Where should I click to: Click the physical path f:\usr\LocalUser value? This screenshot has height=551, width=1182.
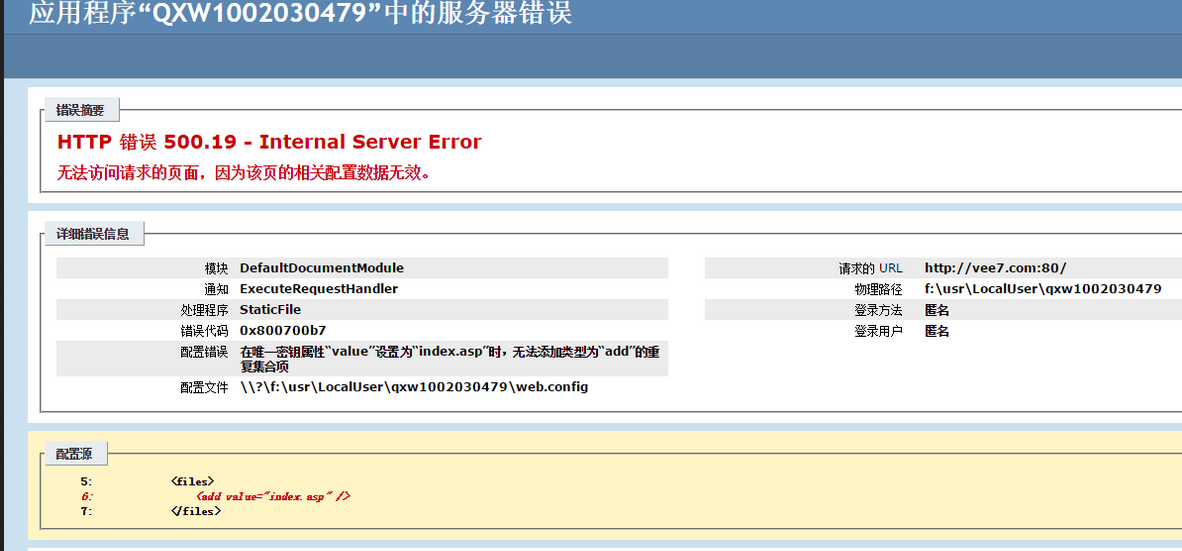point(1042,289)
